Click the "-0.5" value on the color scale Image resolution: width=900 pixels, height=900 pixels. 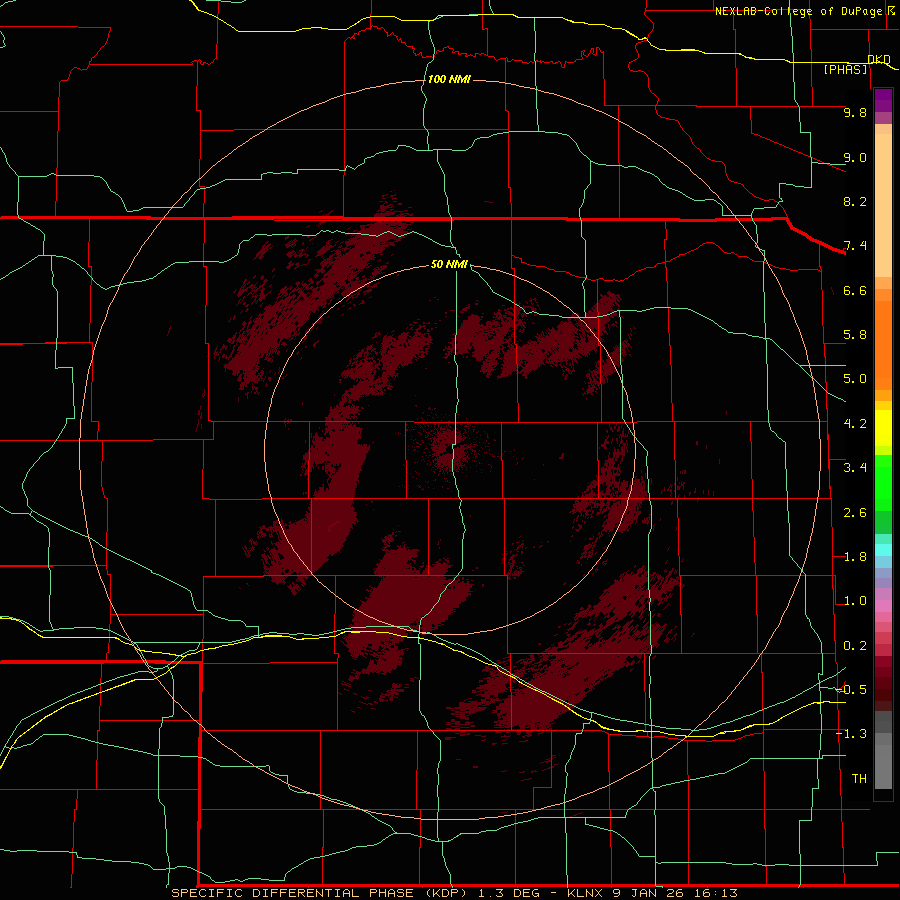pos(851,690)
